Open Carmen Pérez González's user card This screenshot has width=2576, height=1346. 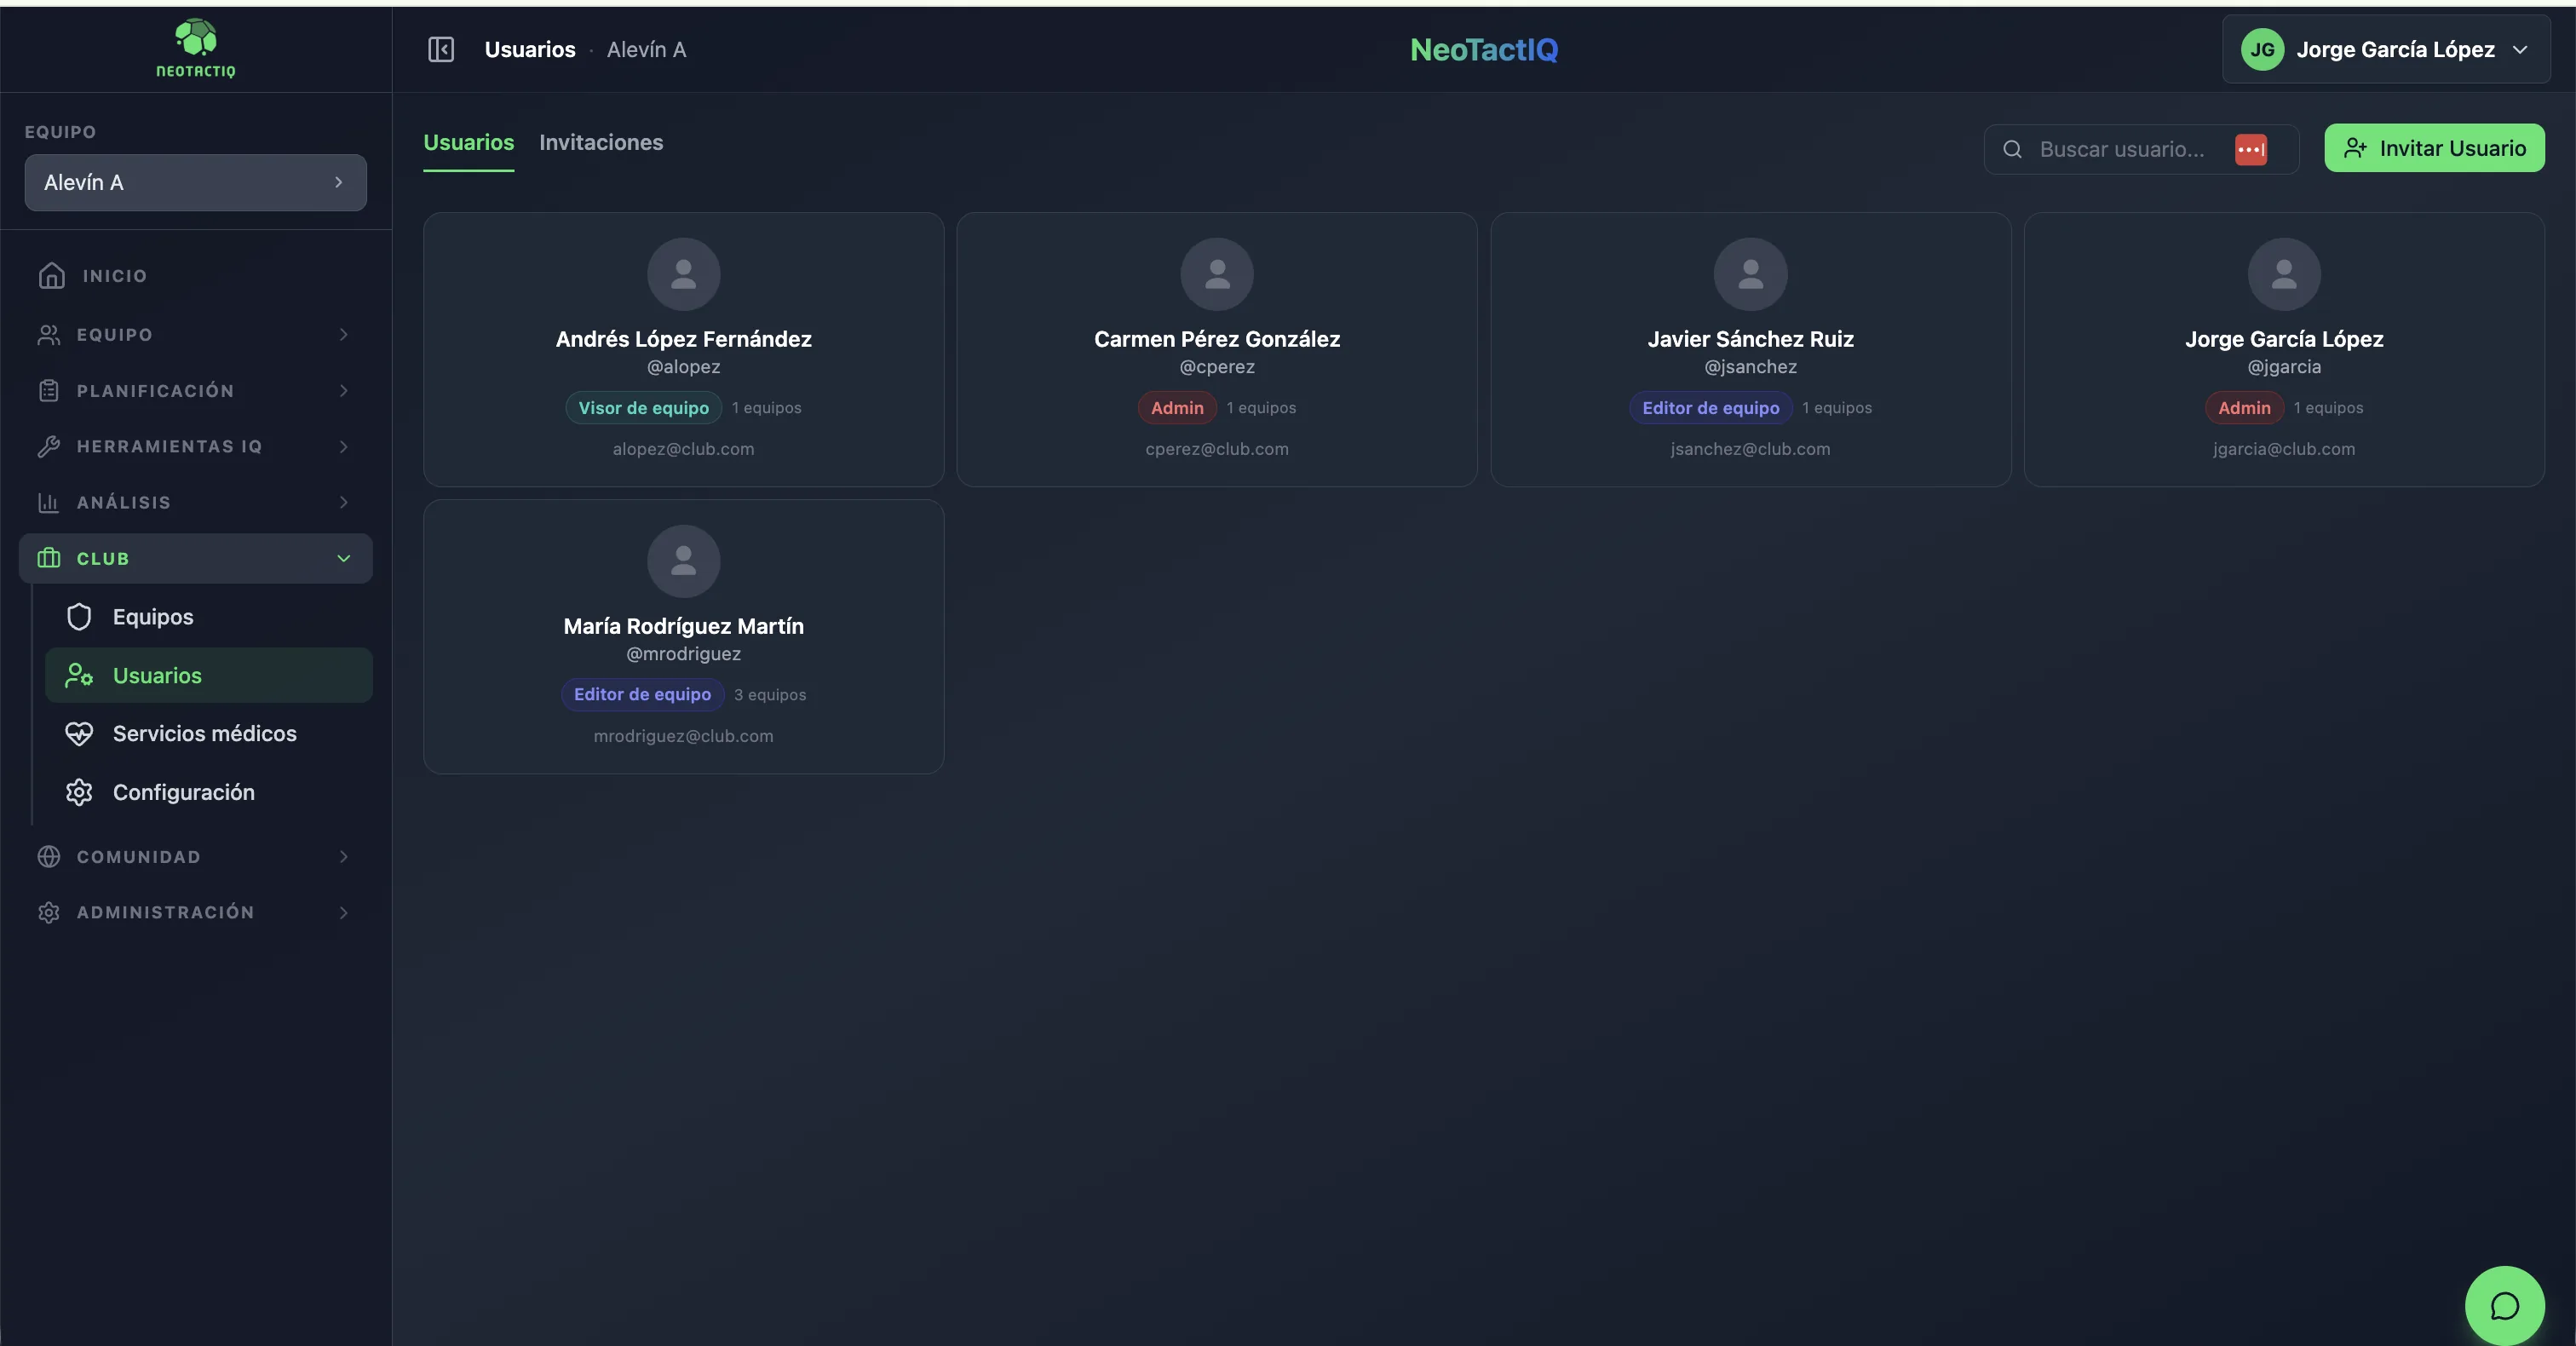(x=1217, y=349)
